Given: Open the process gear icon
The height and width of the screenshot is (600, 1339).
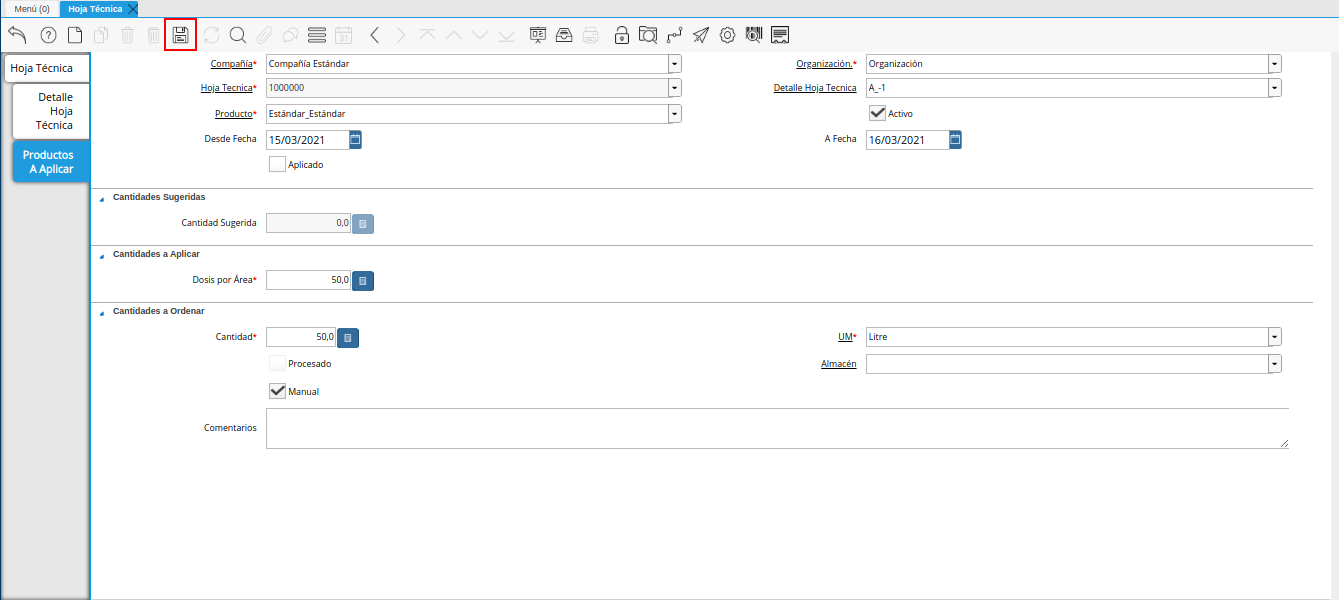Looking at the screenshot, I should click(728, 35).
